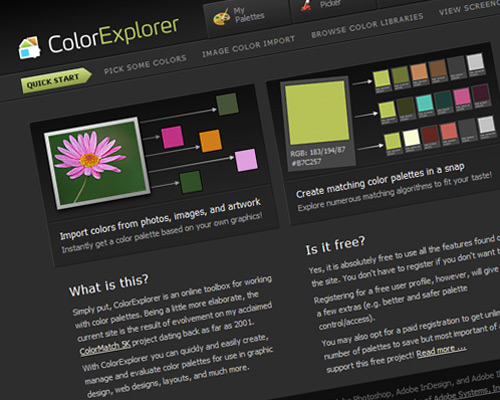Select Browse Color Libraries menu item
Image resolution: width=500 pixels, height=400 pixels.
(x=367, y=25)
